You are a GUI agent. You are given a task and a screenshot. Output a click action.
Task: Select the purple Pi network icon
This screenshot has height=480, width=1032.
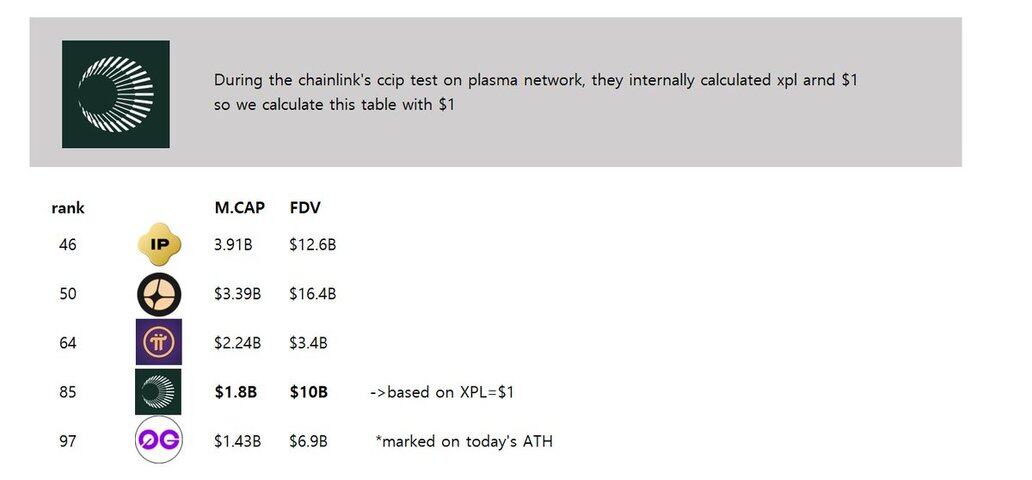tap(159, 342)
